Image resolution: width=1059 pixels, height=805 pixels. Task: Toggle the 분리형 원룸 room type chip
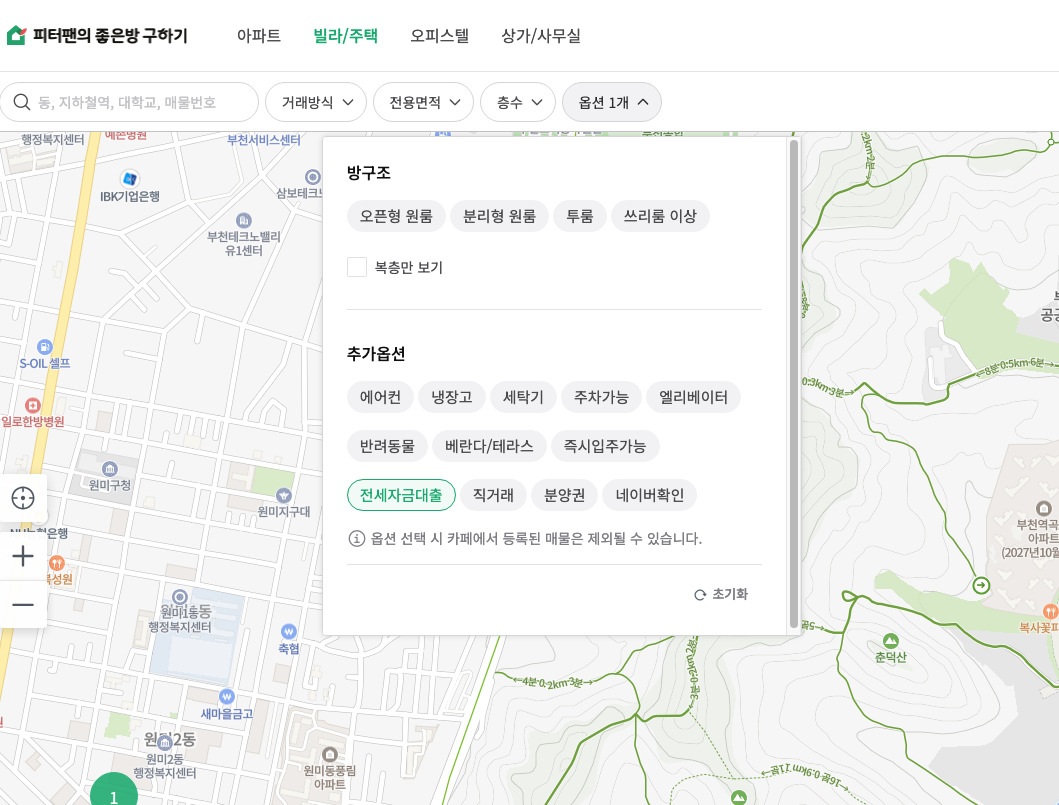coord(499,216)
